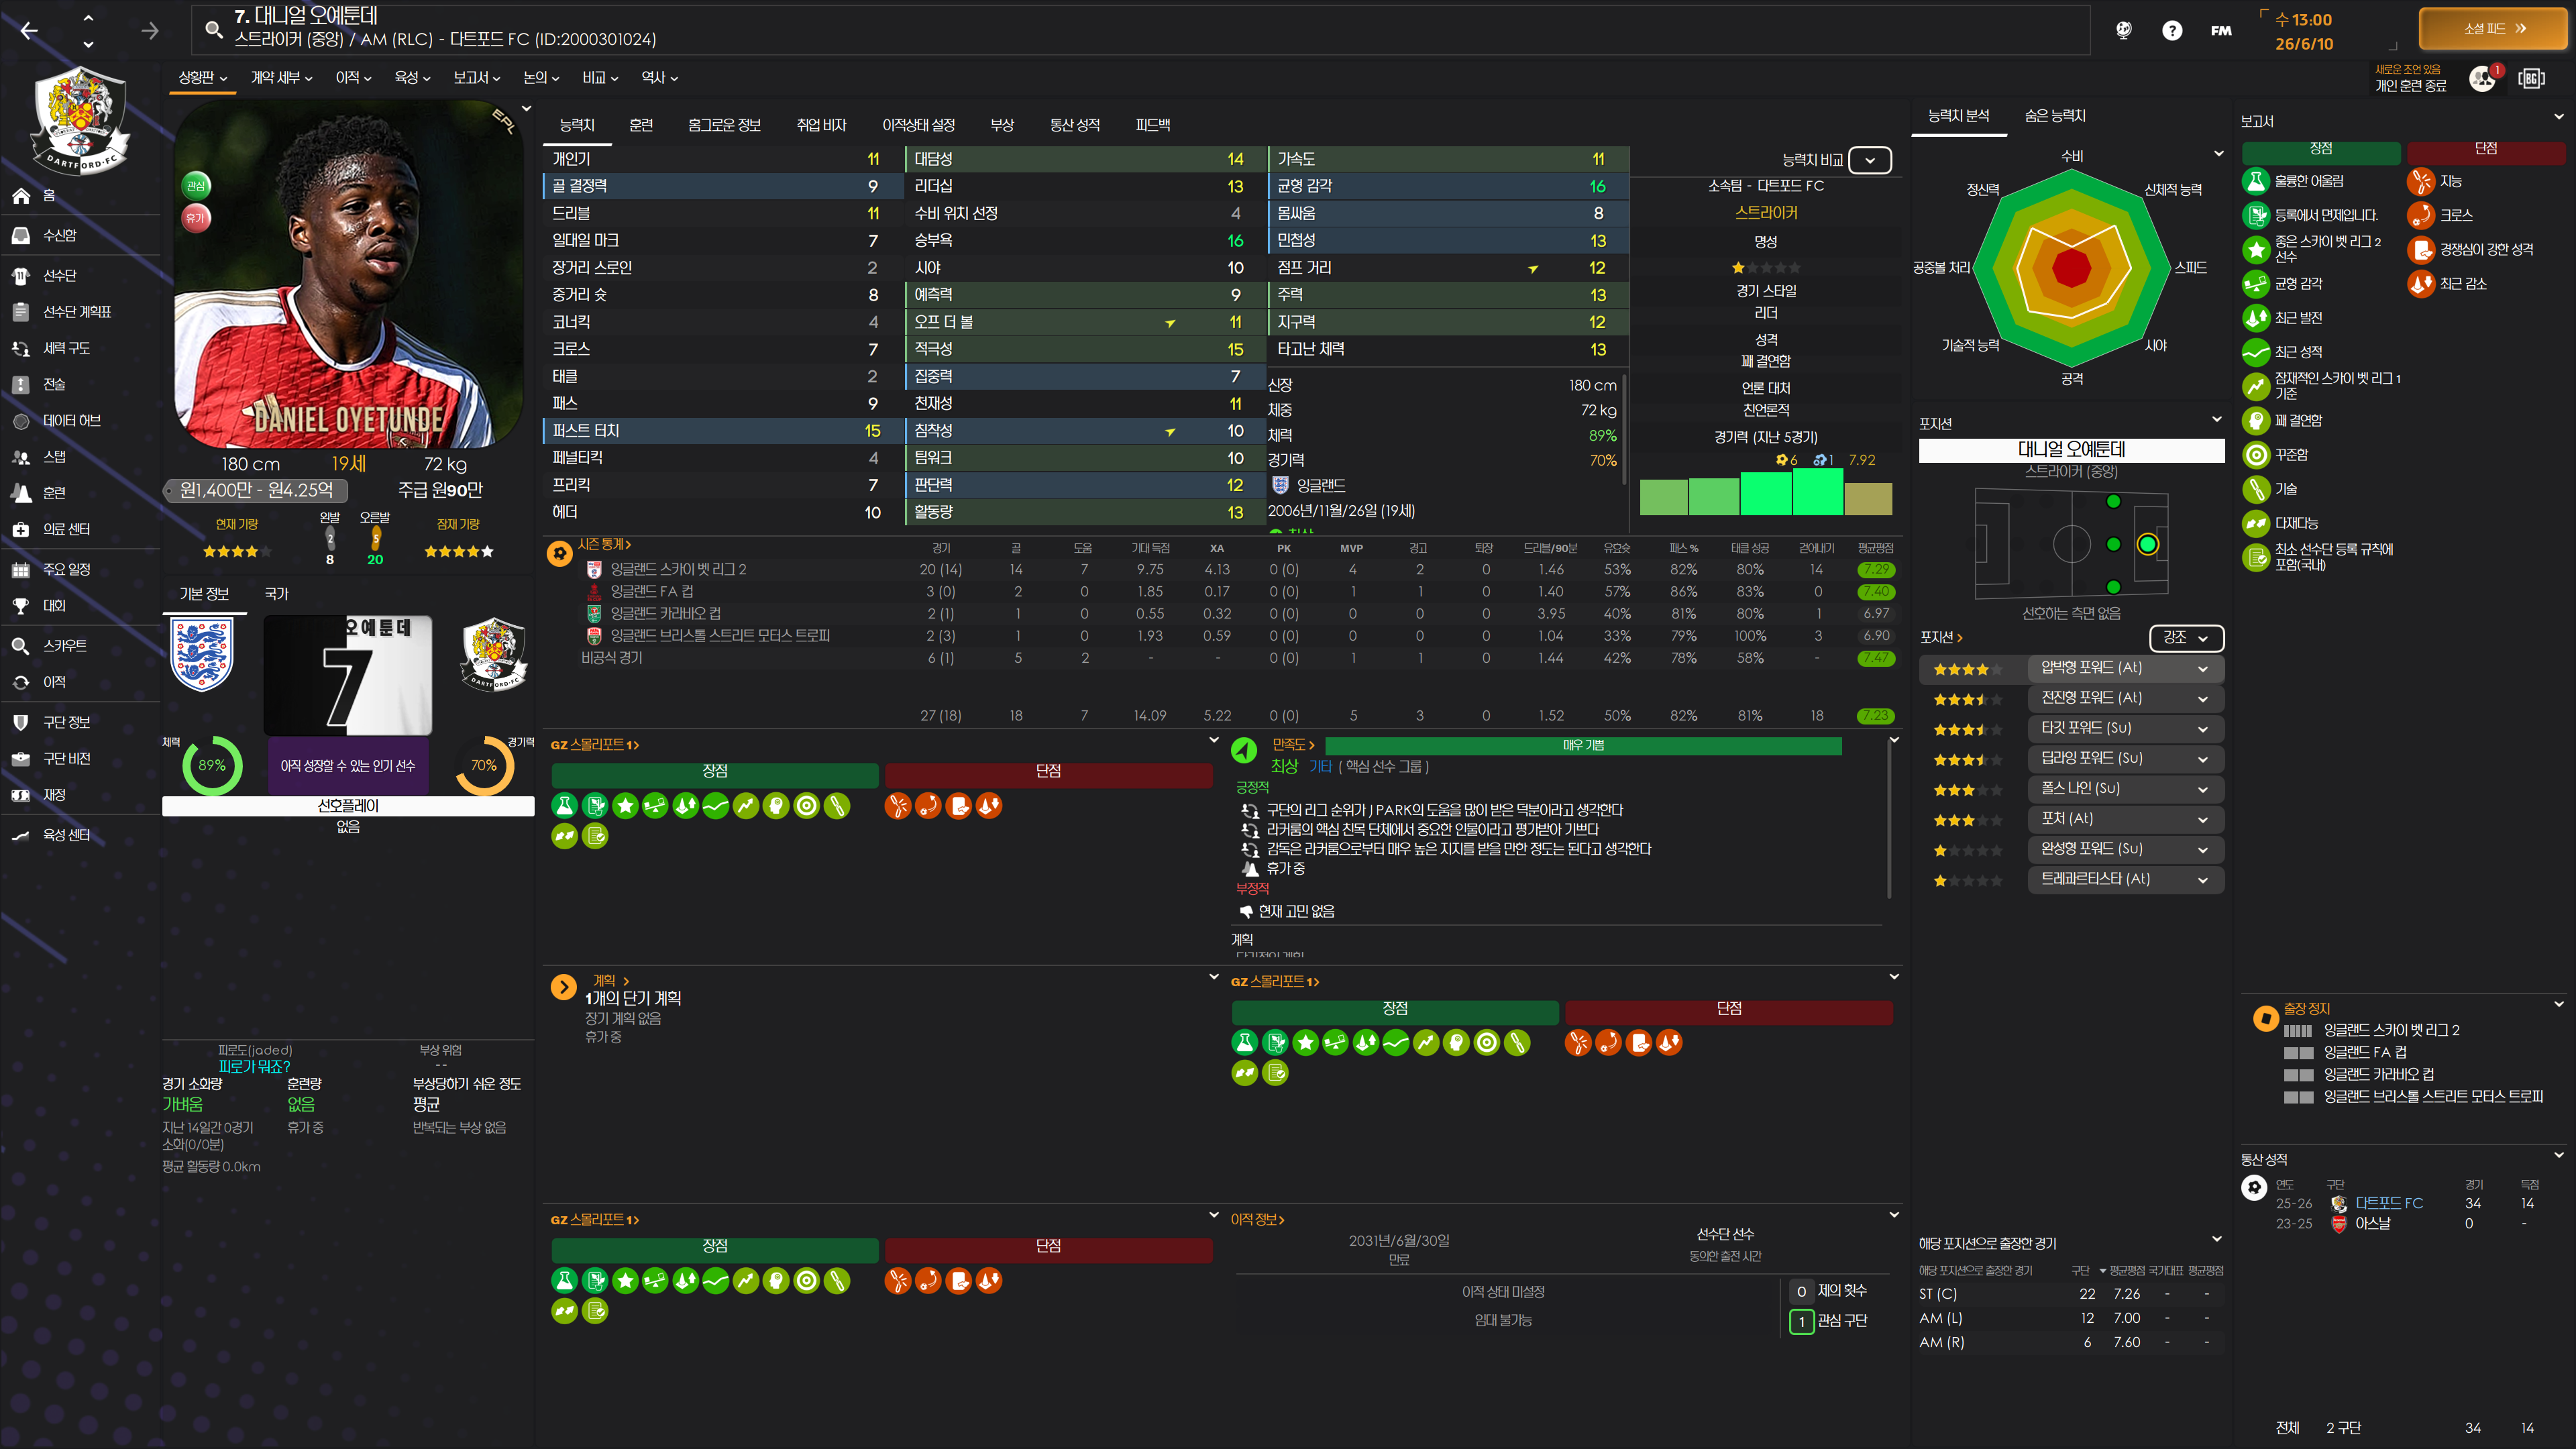This screenshot has width=2576, height=1449.
Task: Open the 강조 position dropdown
Action: (x=2185, y=637)
